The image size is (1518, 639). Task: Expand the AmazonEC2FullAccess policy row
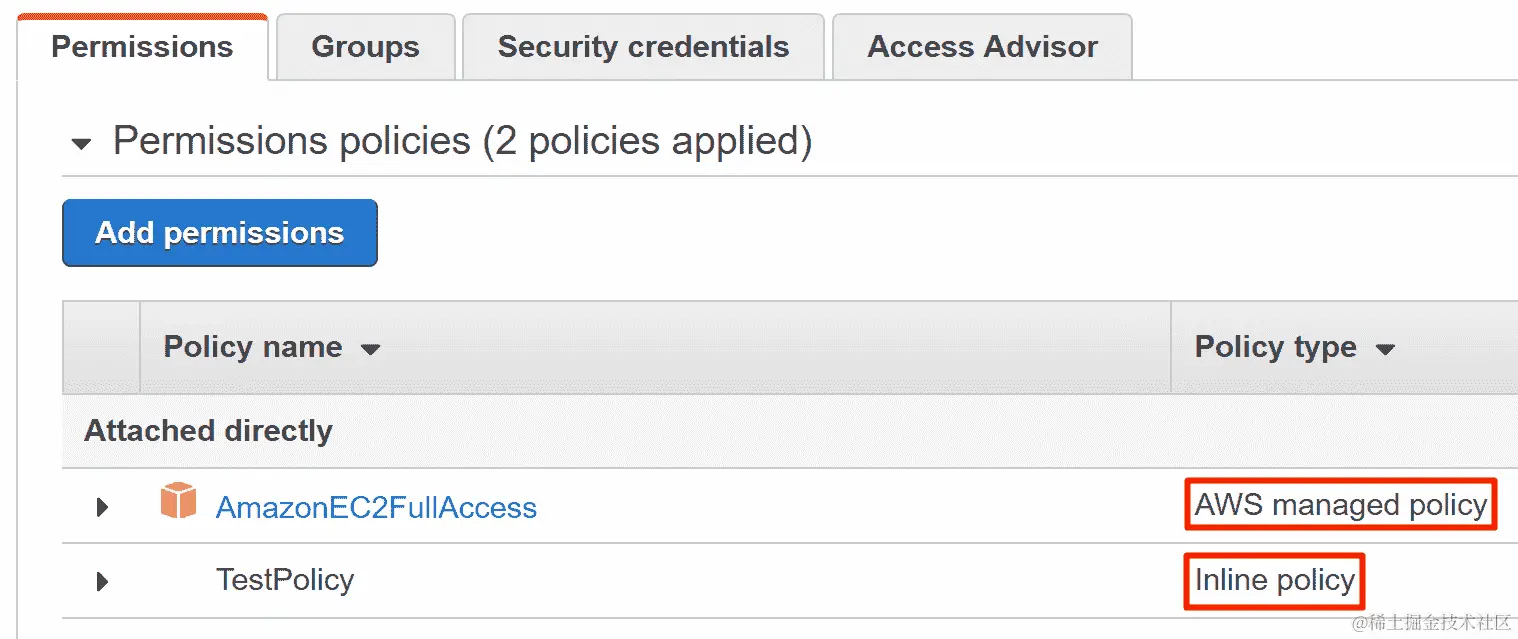click(102, 507)
